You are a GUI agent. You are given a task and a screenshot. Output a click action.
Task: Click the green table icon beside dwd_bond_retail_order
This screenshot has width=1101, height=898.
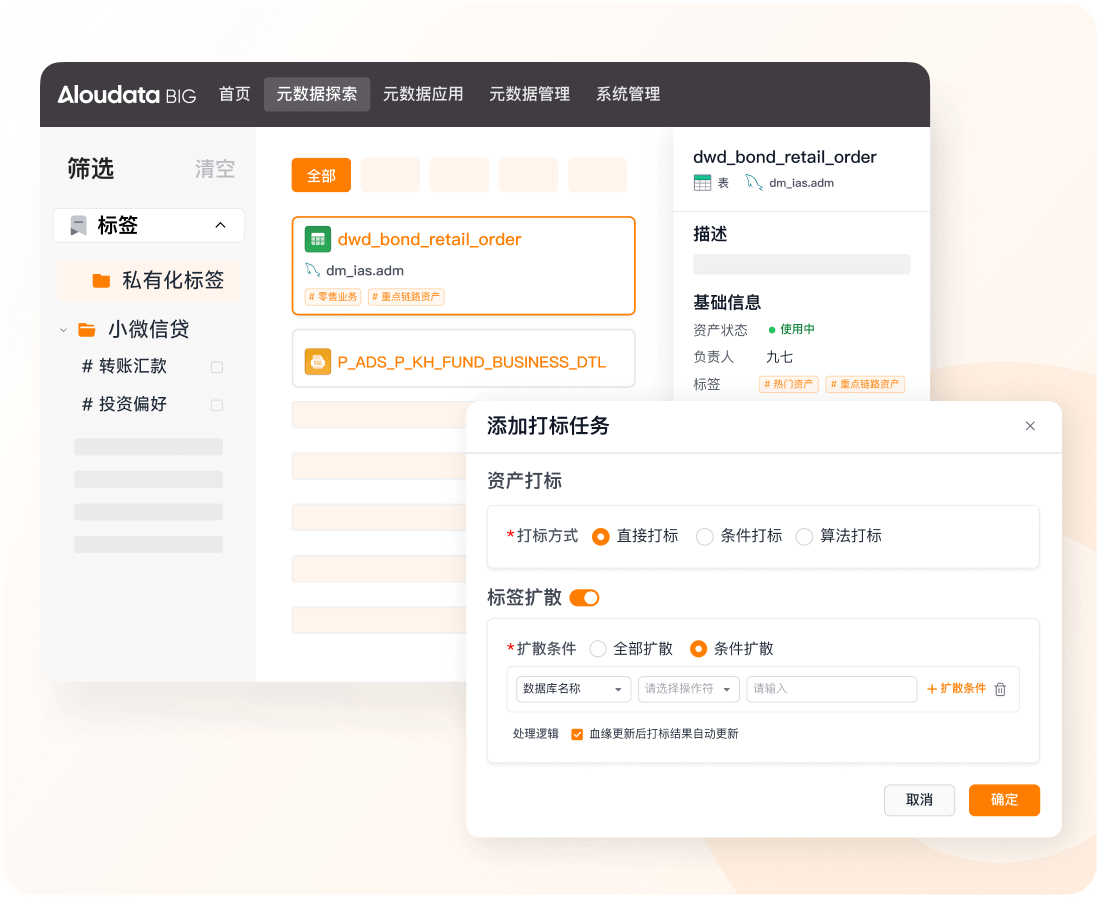coord(318,240)
